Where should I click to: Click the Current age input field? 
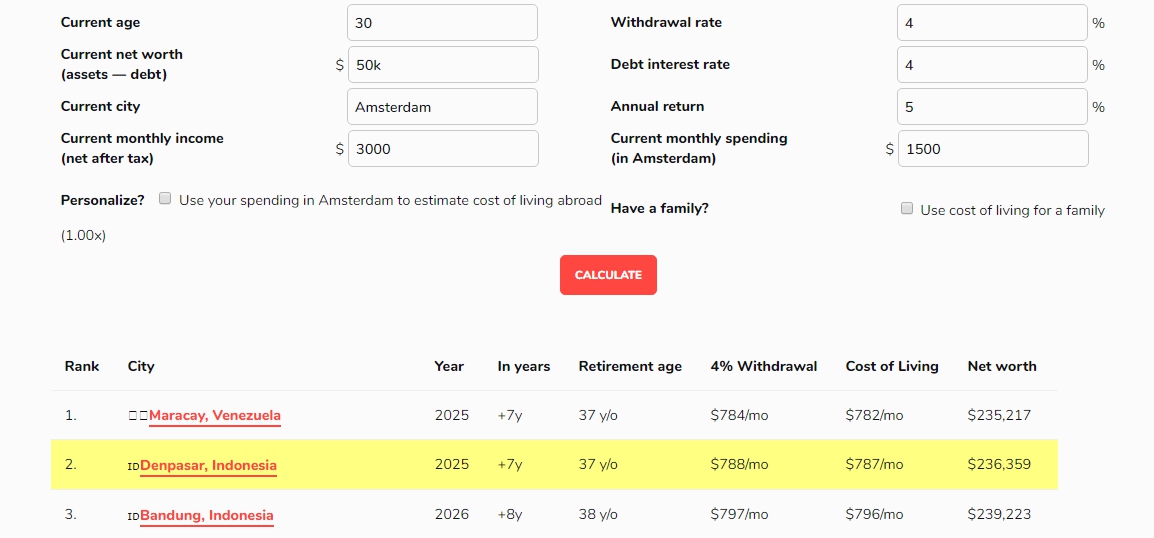click(x=442, y=23)
